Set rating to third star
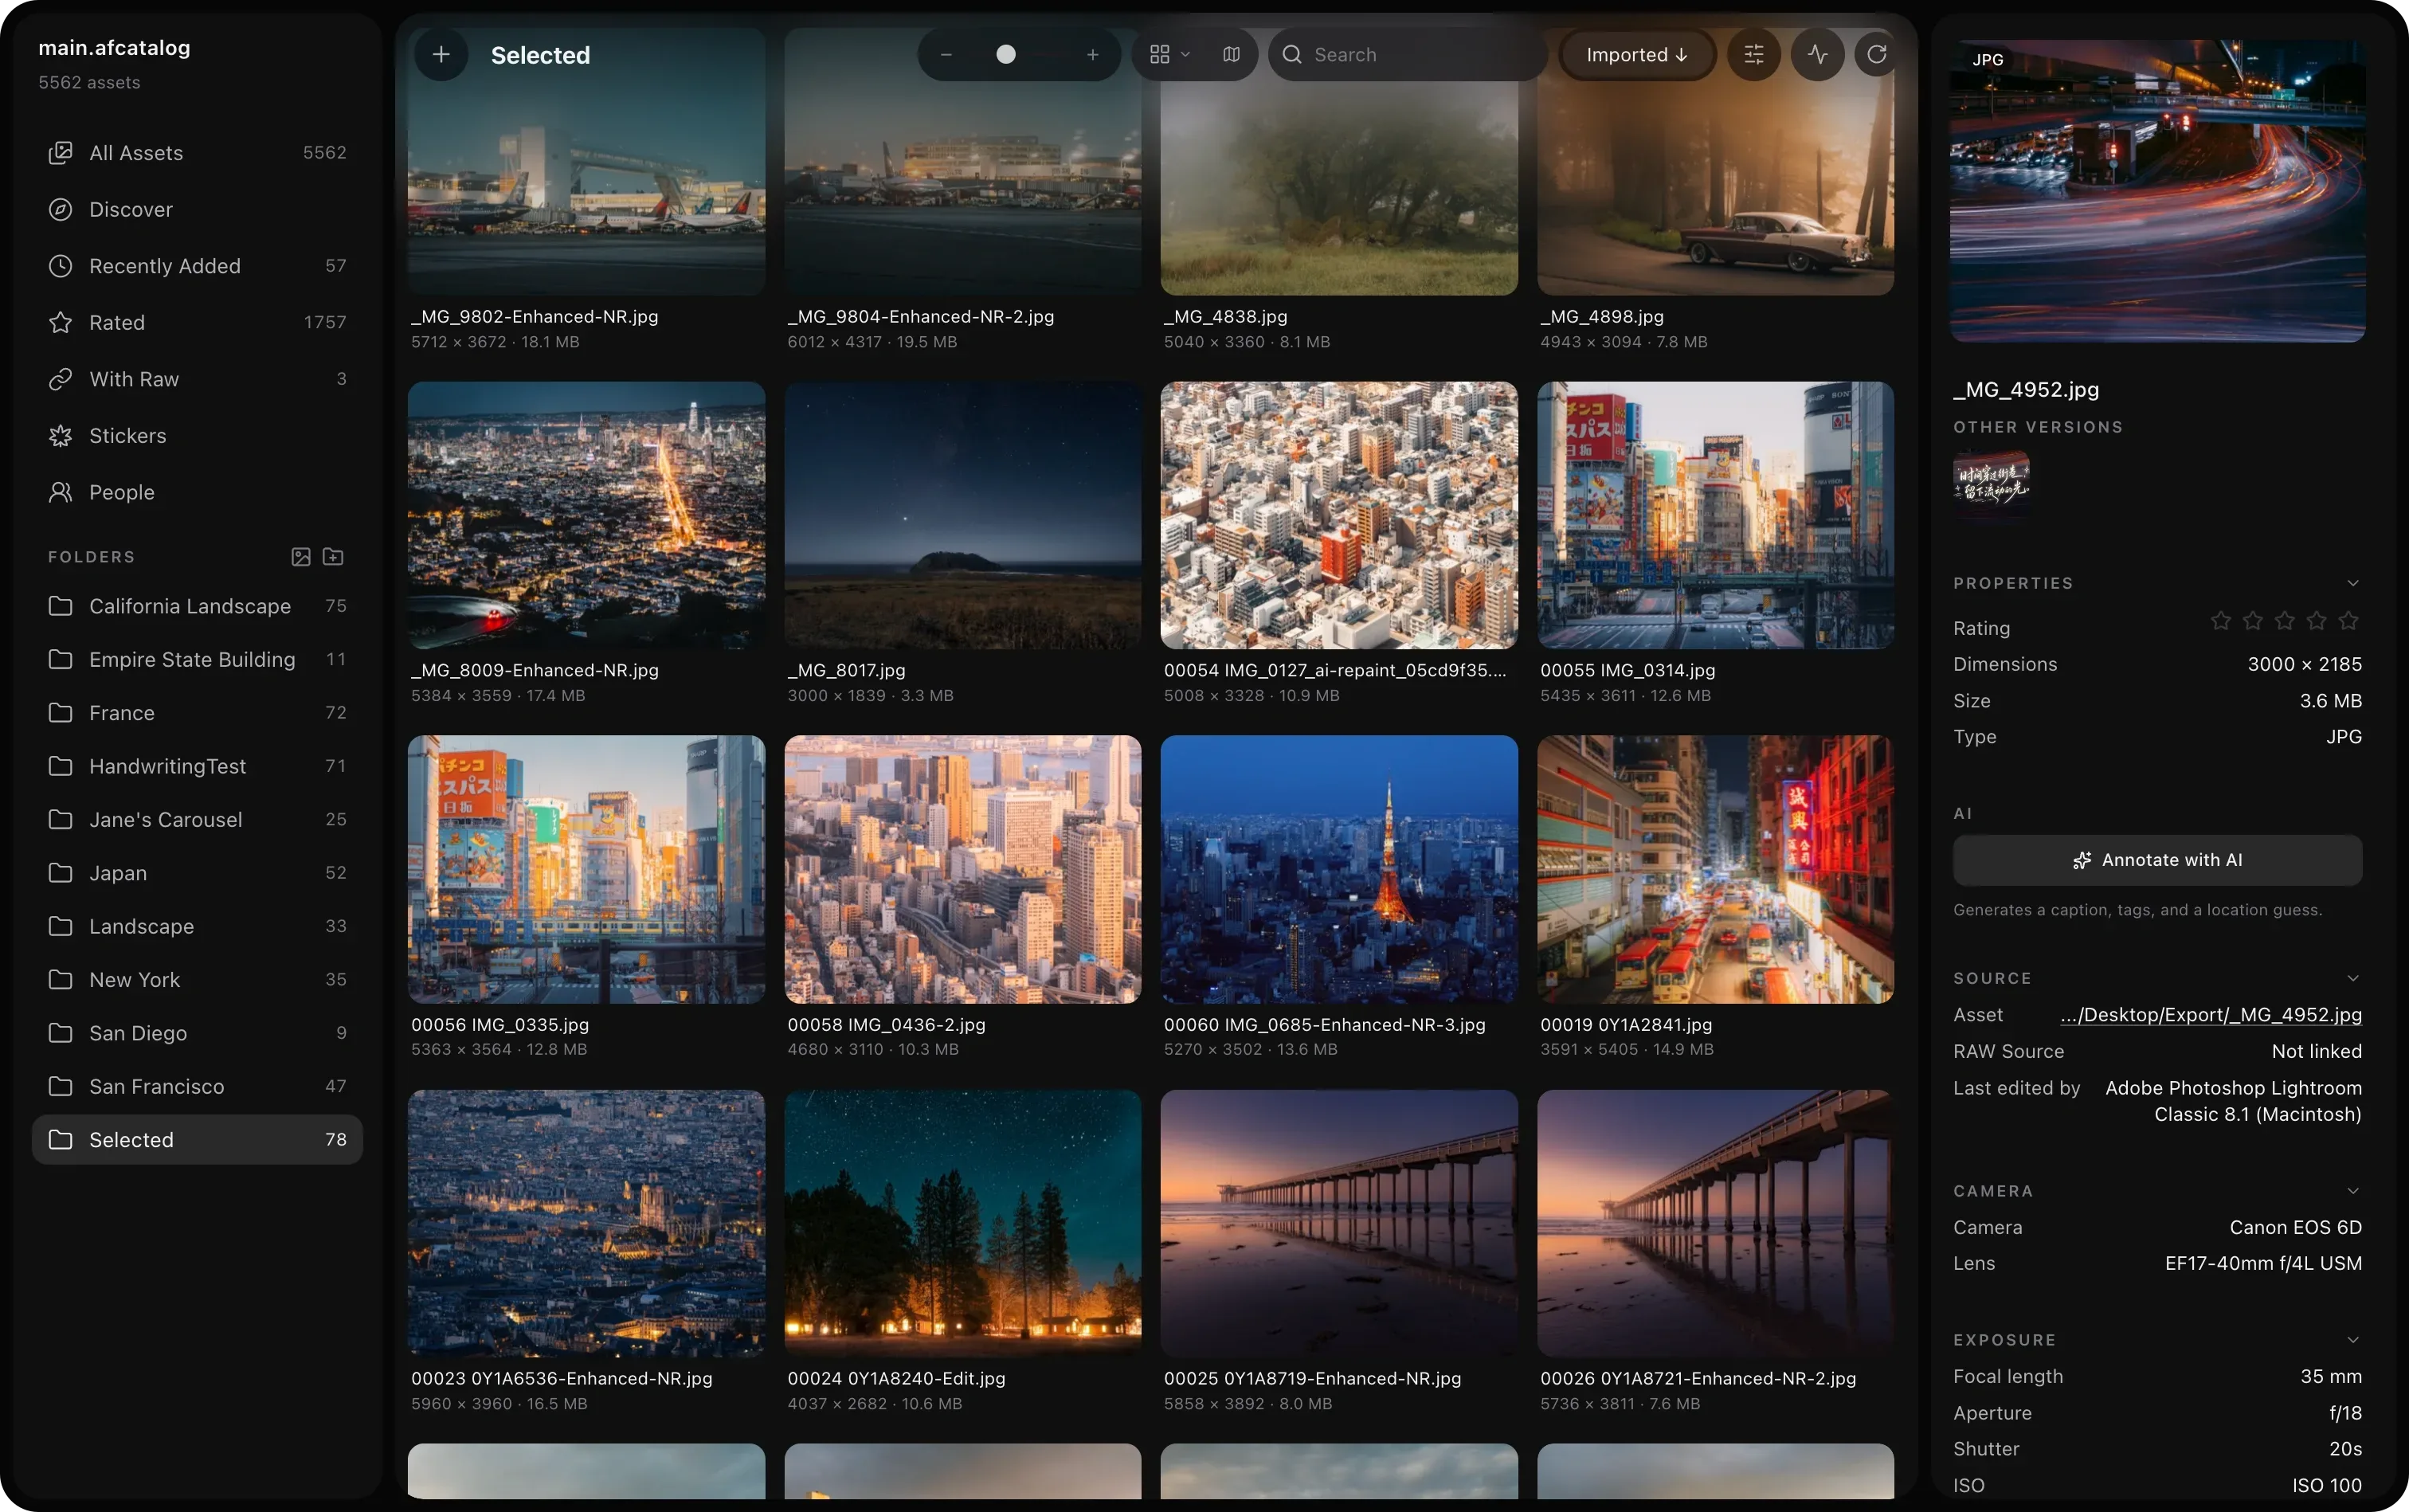Screen dimensions: 2409x1512 pos(2284,621)
